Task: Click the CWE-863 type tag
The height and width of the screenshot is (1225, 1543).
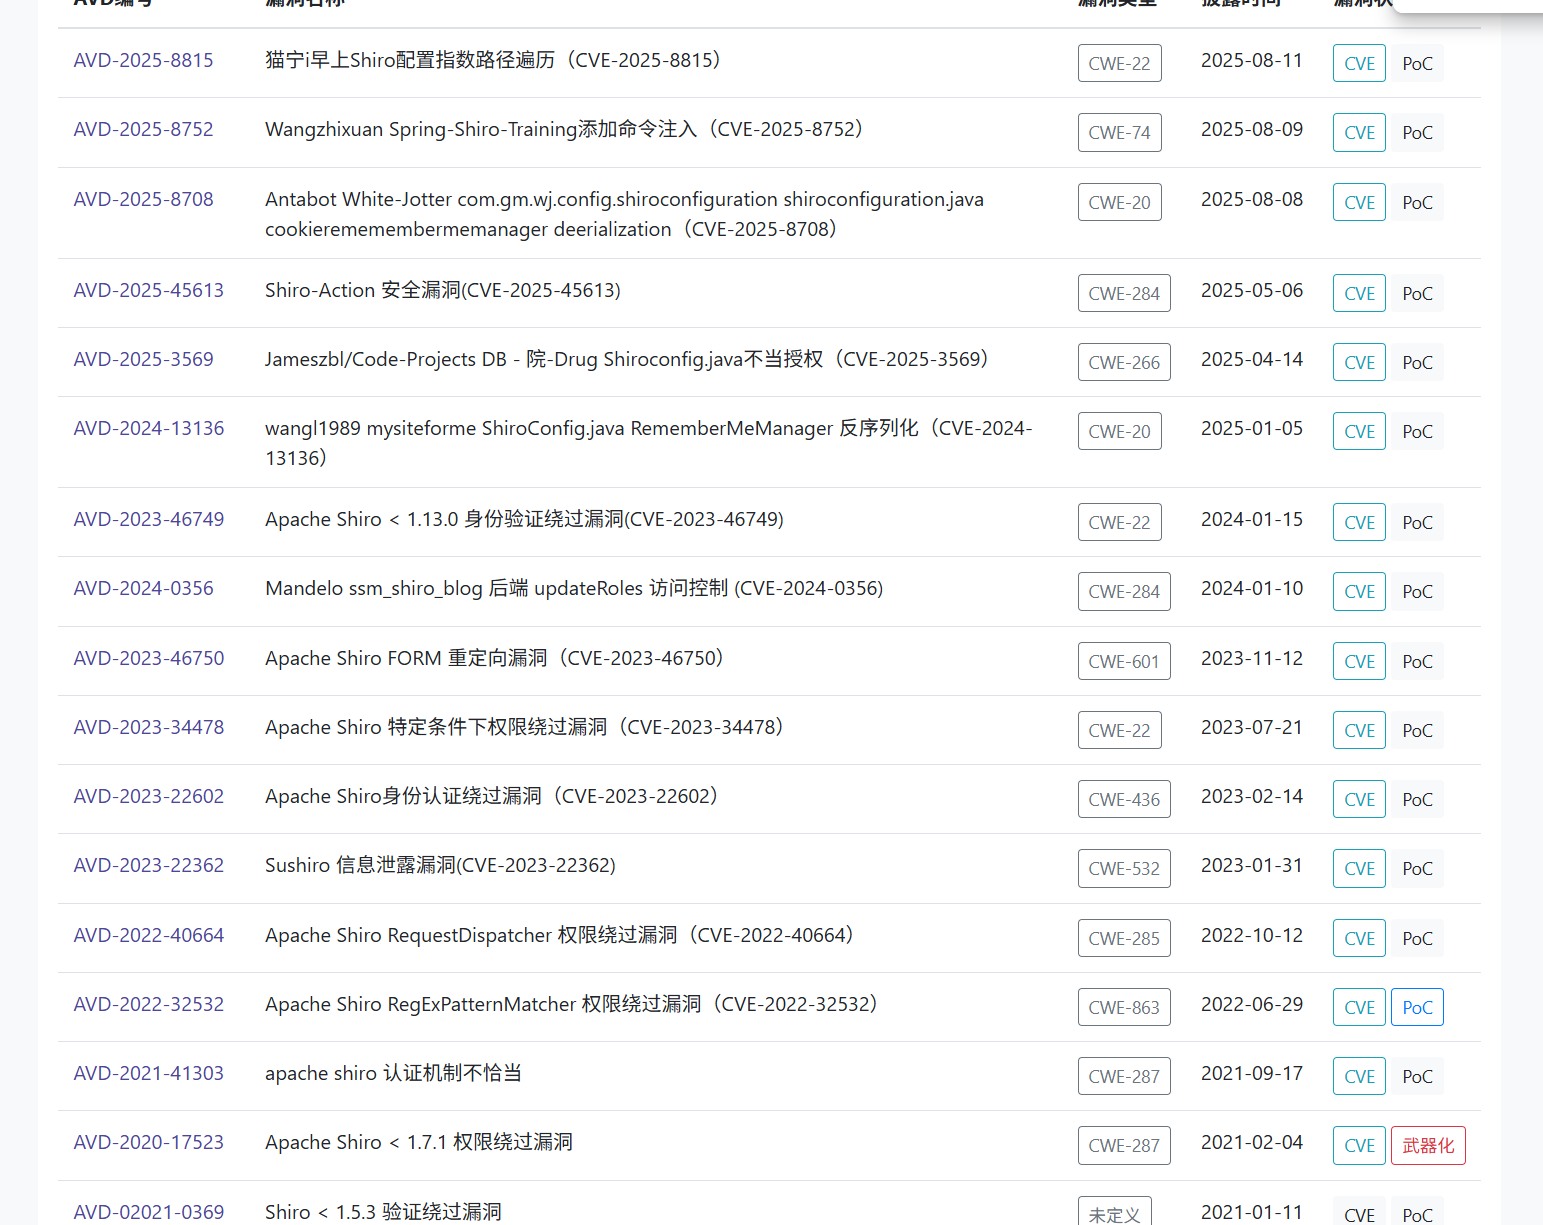Action: pyautogui.click(x=1124, y=1007)
